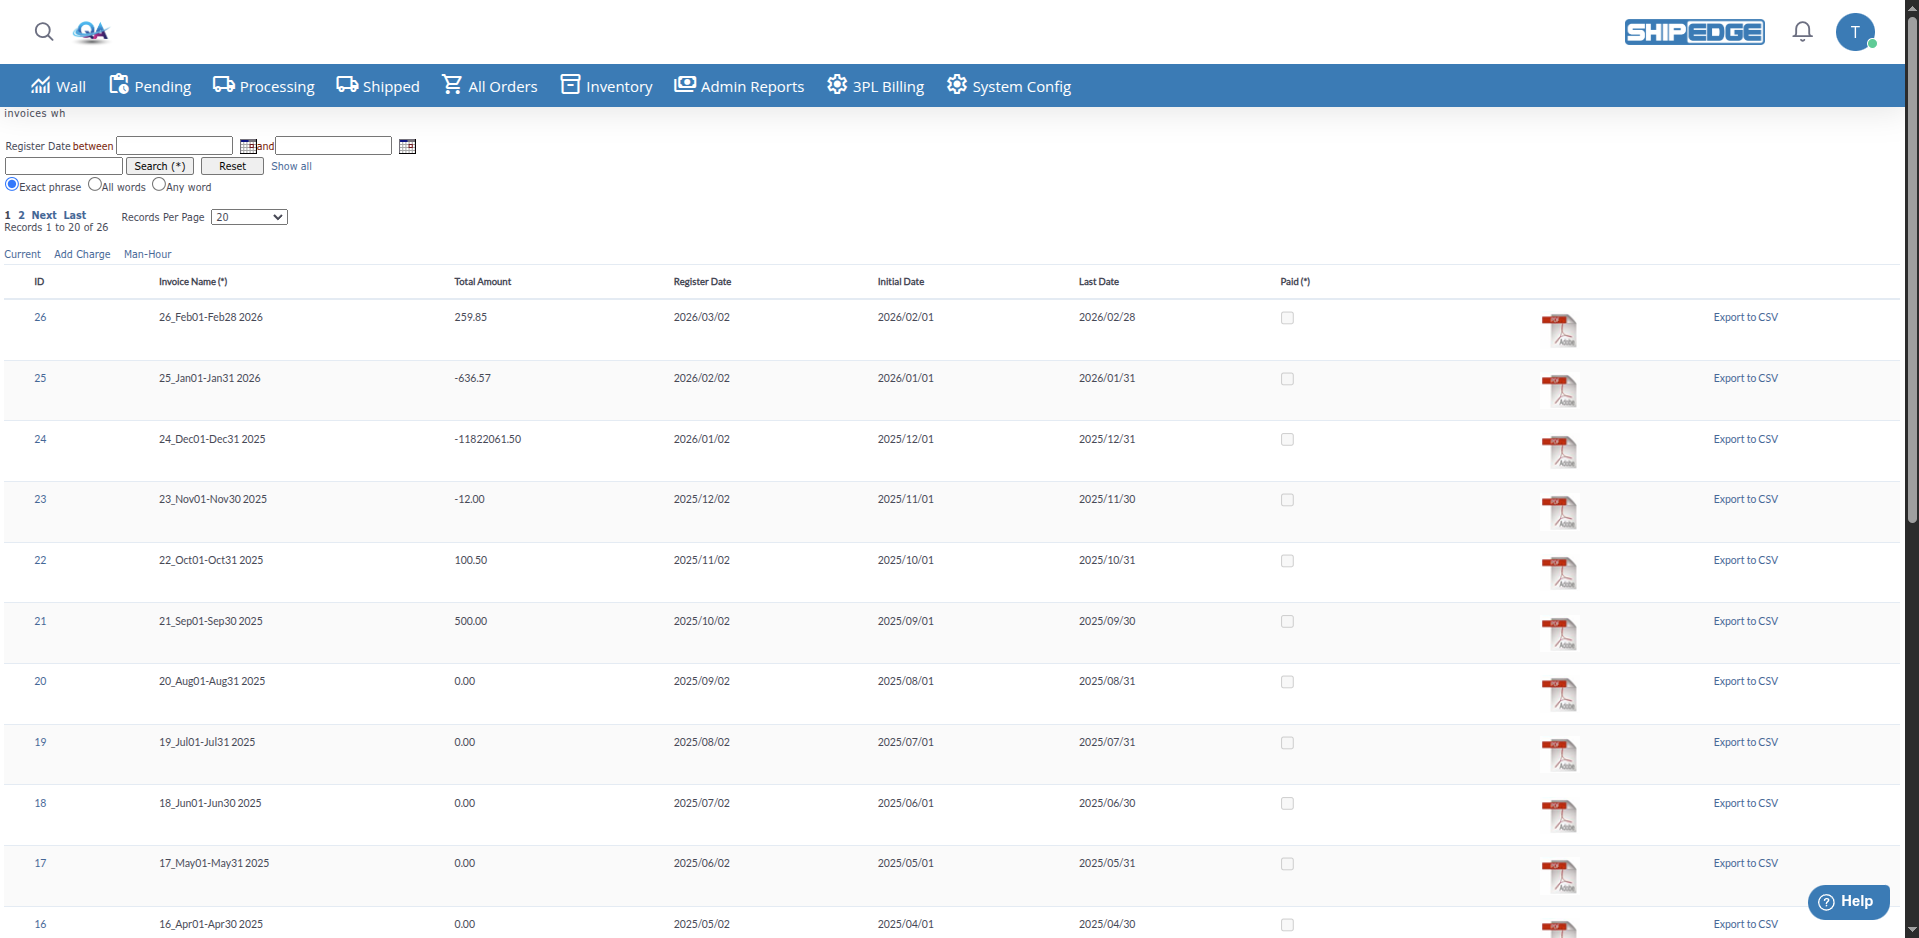Focus the first Register Date field
The height and width of the screenshot is (938, 1919).
[175, 146]
